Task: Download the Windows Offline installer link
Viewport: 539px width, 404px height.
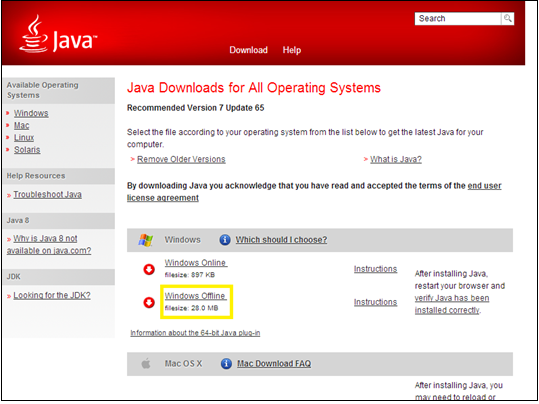Action: pos(195,296)
